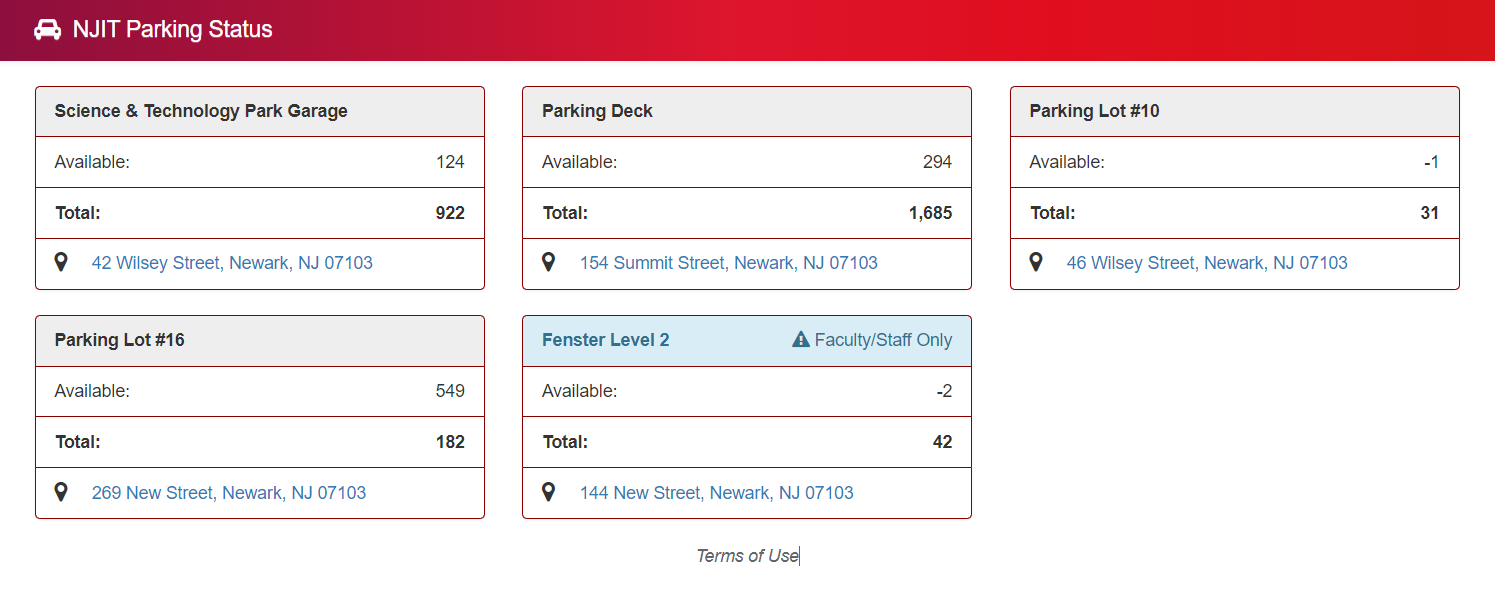This screenshot has height=596, width=1495.
Task: Click map pin beside 46 Wilsey Street
Action: coord(1036,263)
